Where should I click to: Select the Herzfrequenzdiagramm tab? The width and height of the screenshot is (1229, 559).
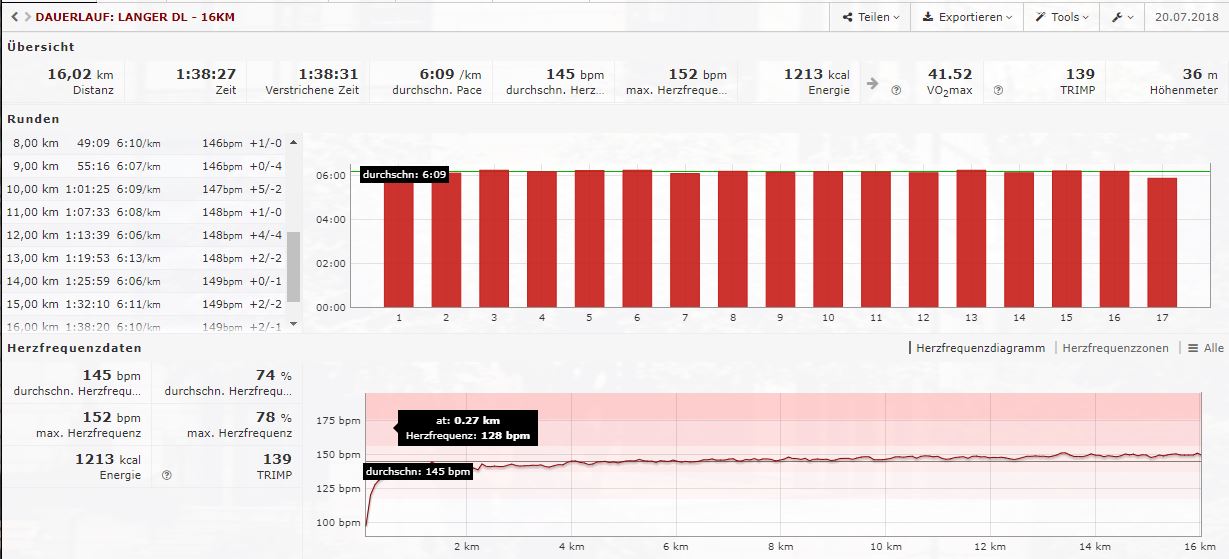click(980, 348)
